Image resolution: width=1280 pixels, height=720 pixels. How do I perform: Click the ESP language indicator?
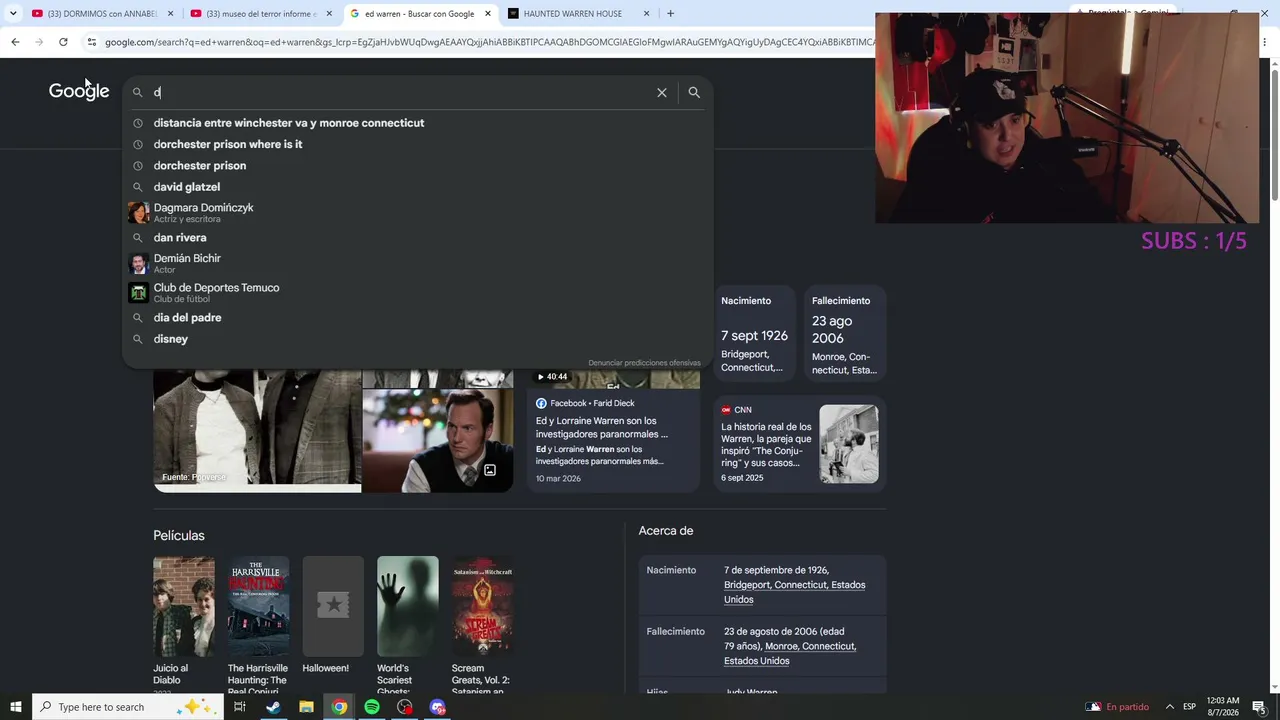(1190, 707)
